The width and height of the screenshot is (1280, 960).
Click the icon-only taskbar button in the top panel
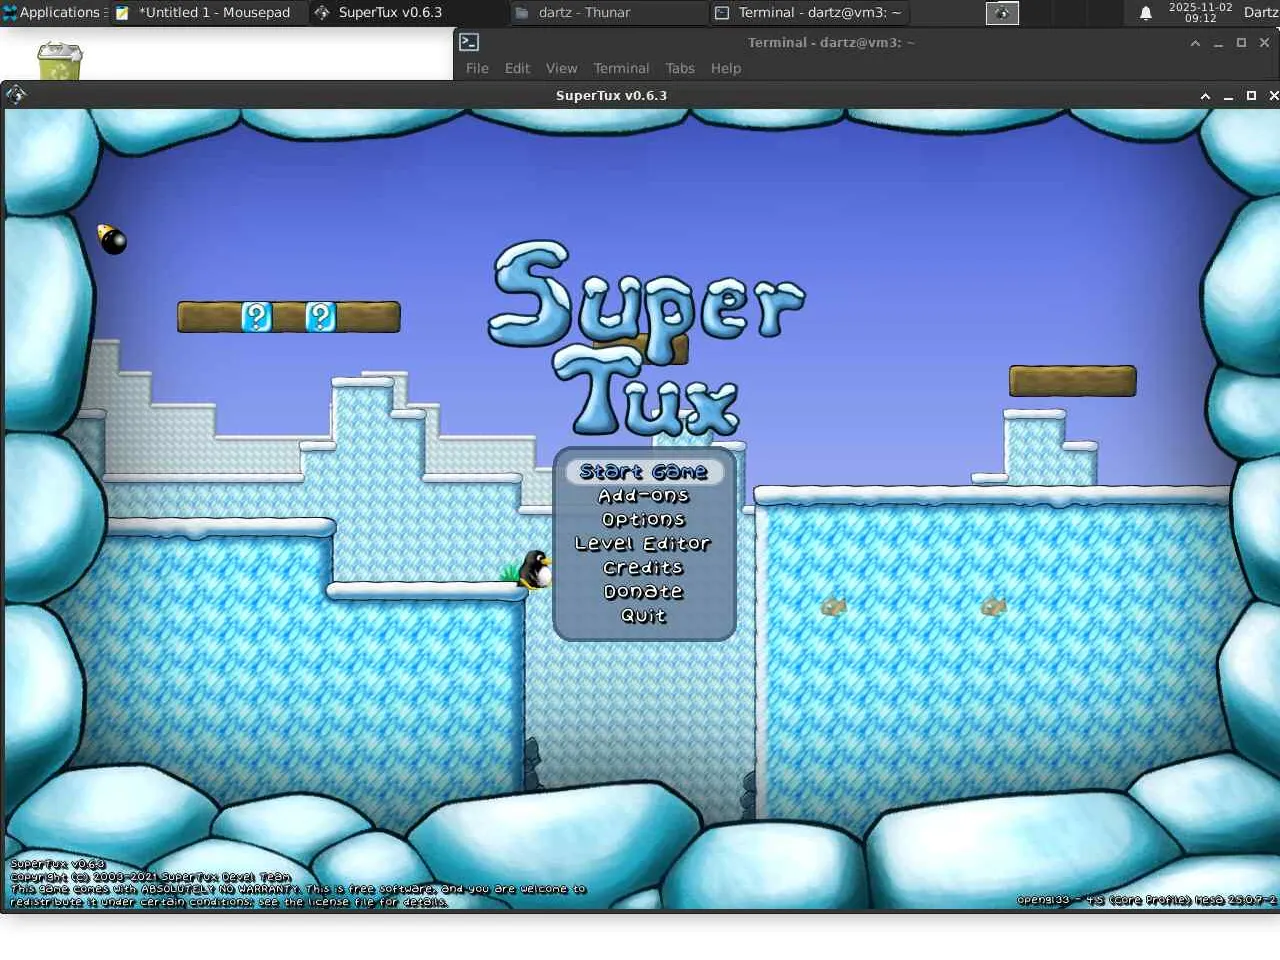pos(1002,13)
